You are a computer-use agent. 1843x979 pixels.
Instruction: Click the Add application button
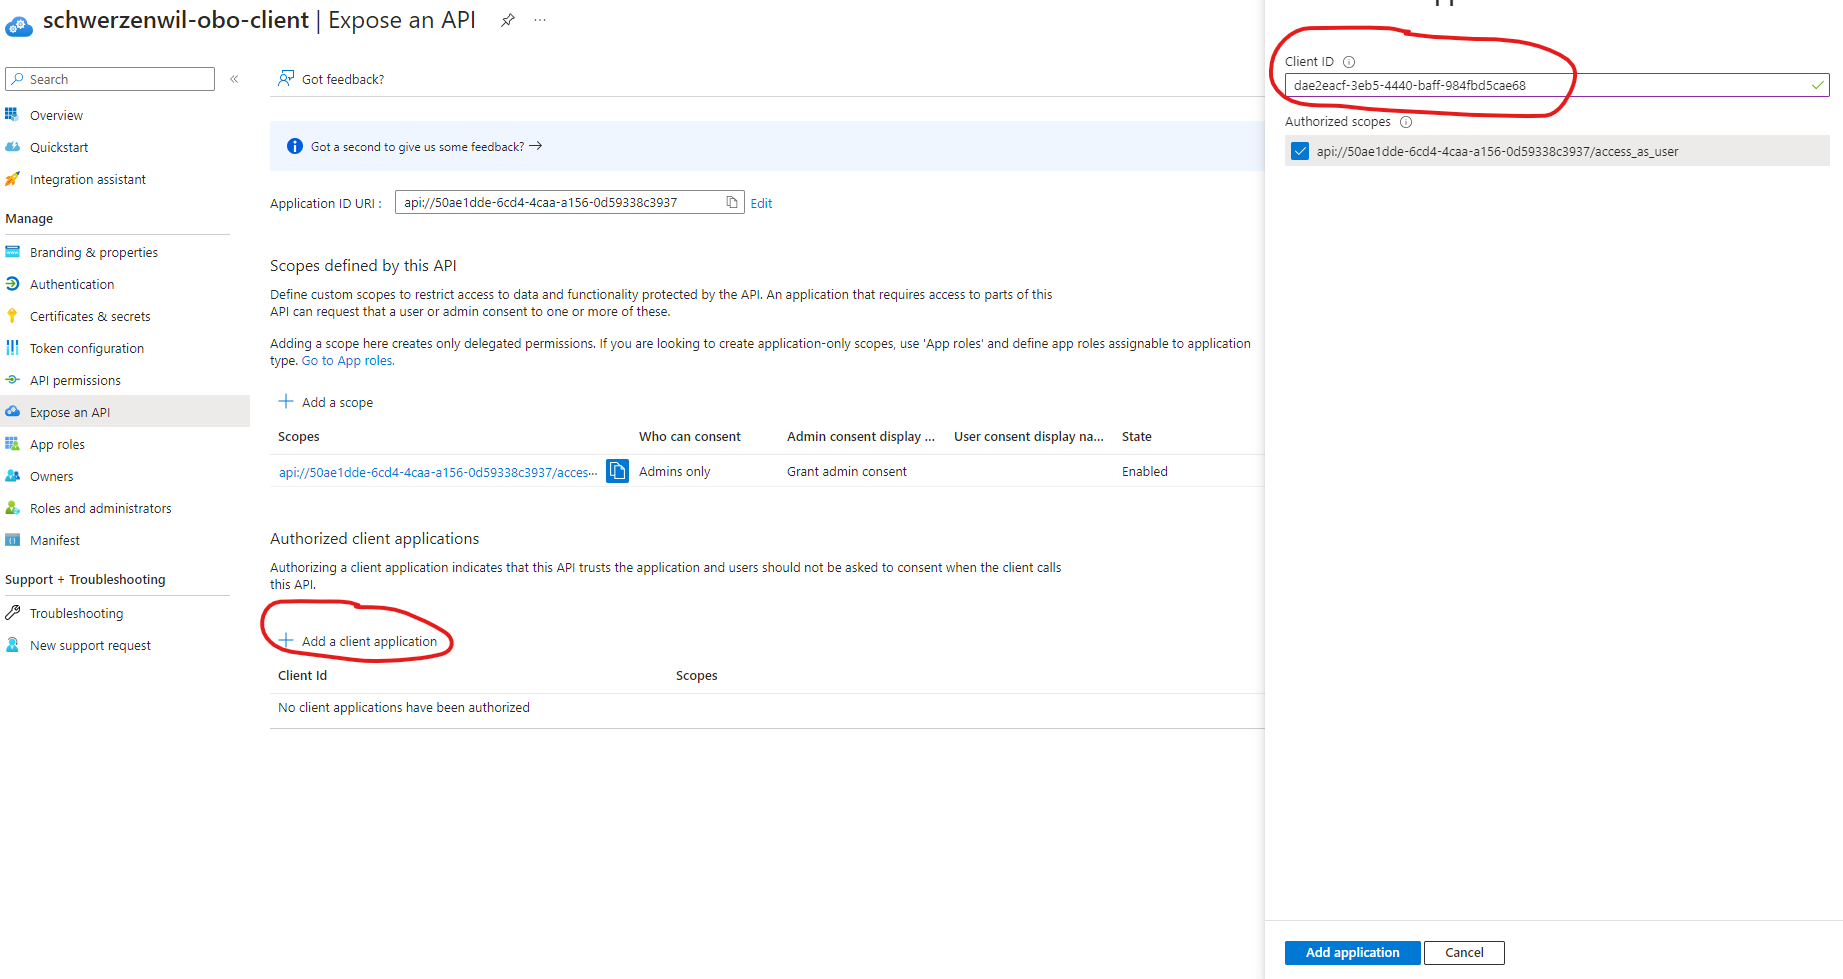(1352, 953)
